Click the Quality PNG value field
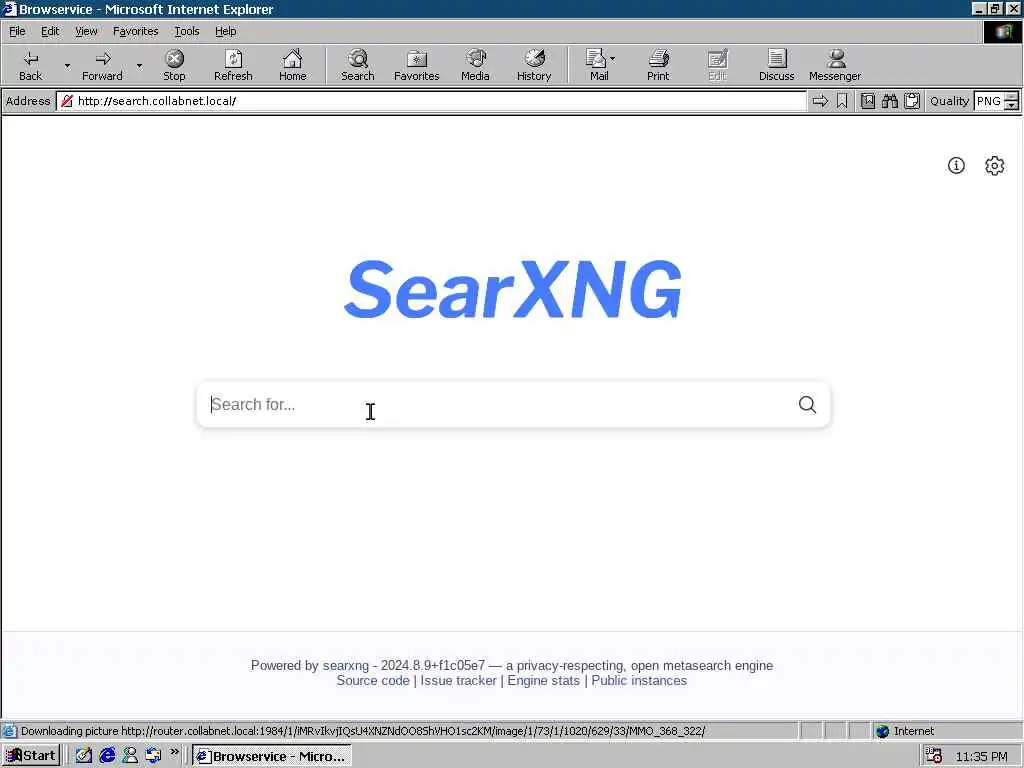 pyautogui.click(x=989, y=101)
